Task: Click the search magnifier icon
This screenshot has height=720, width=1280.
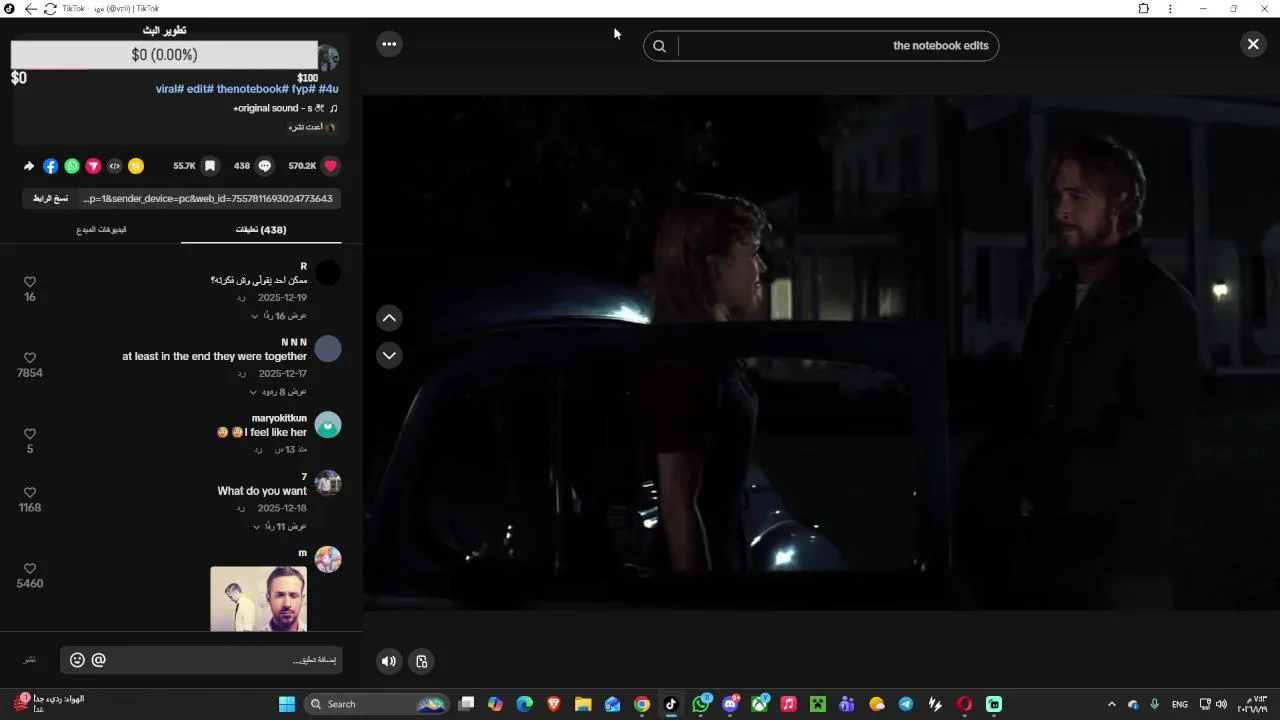Action: 659,46
